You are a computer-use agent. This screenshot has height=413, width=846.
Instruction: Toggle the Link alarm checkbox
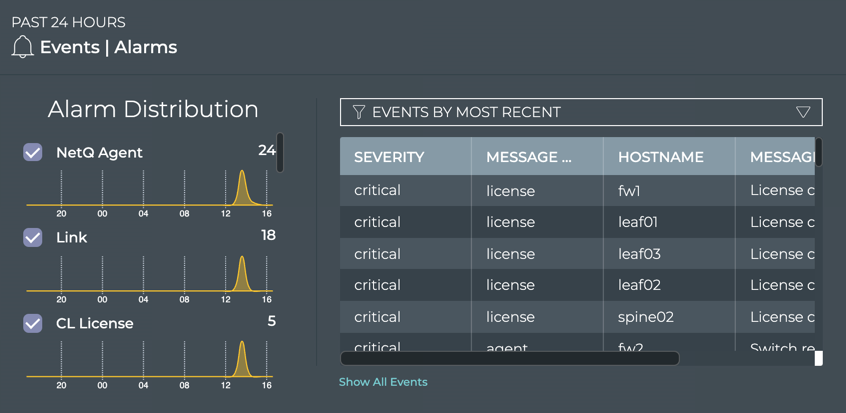coord(33,237)
